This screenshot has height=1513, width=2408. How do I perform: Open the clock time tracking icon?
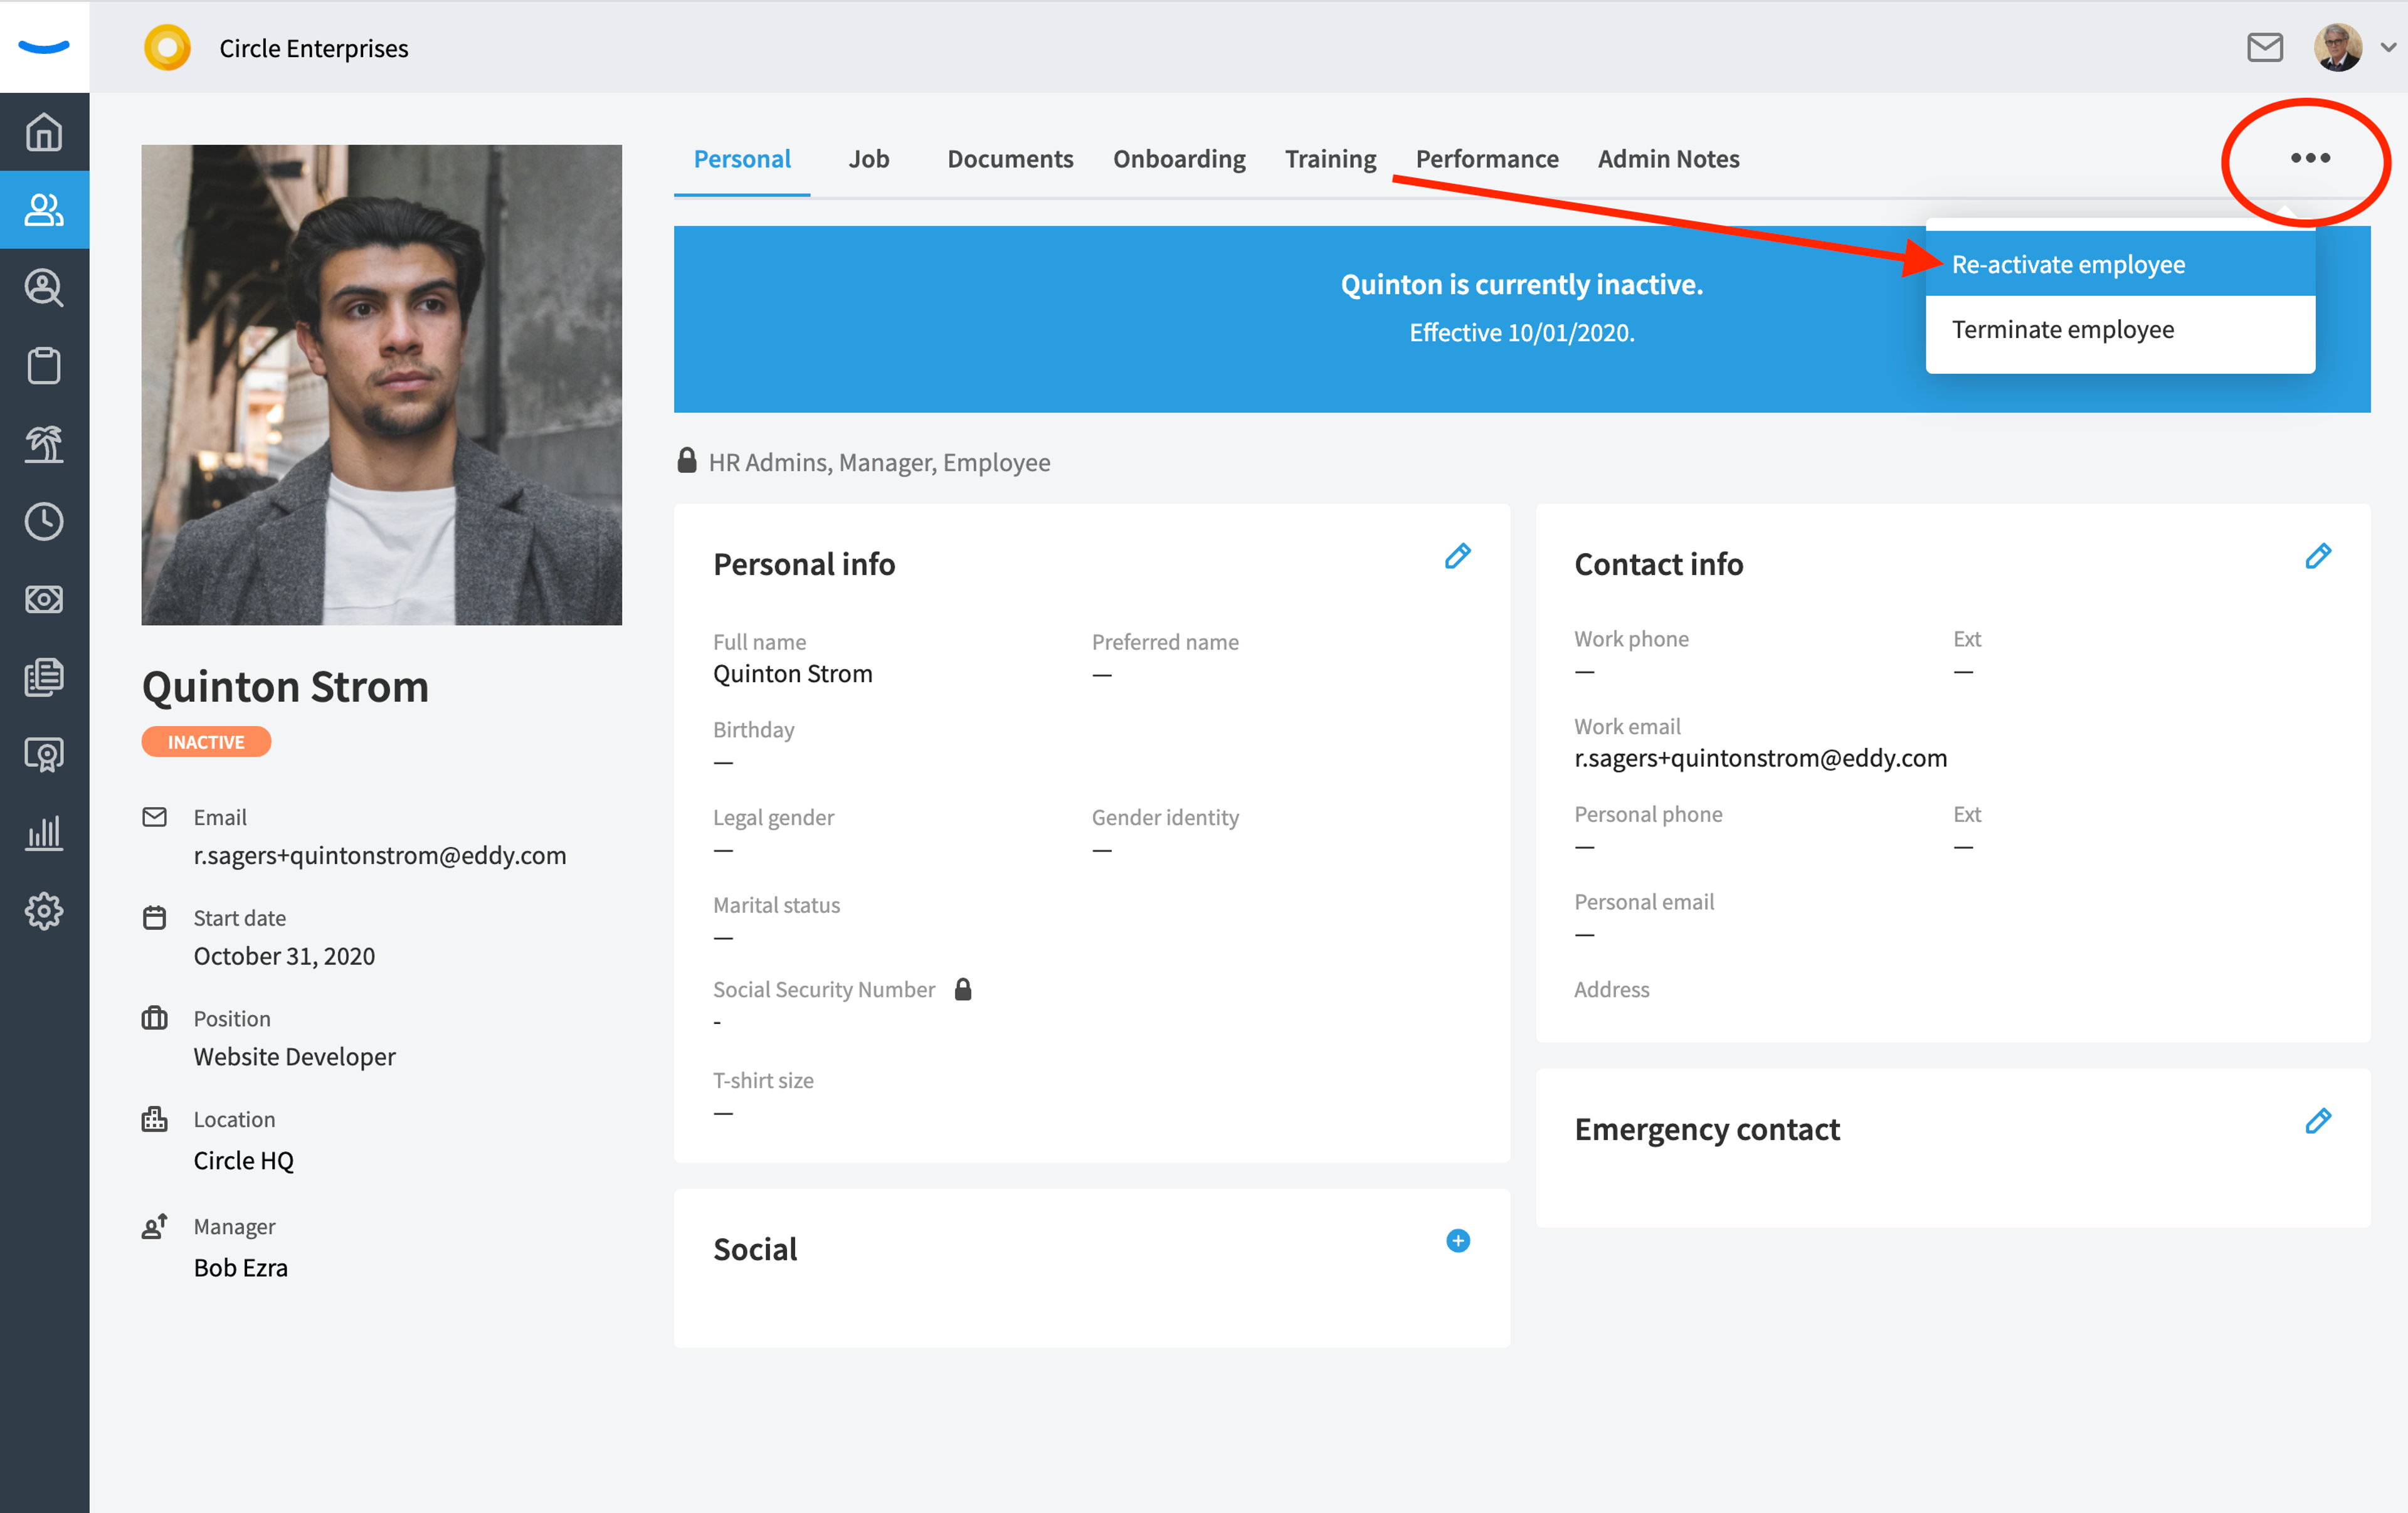44,521
